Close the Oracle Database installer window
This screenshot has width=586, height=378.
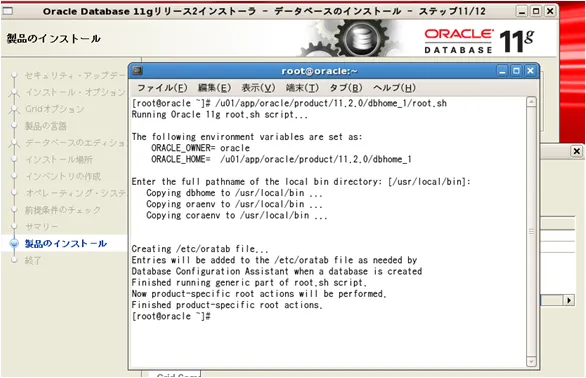click(550, 11)
